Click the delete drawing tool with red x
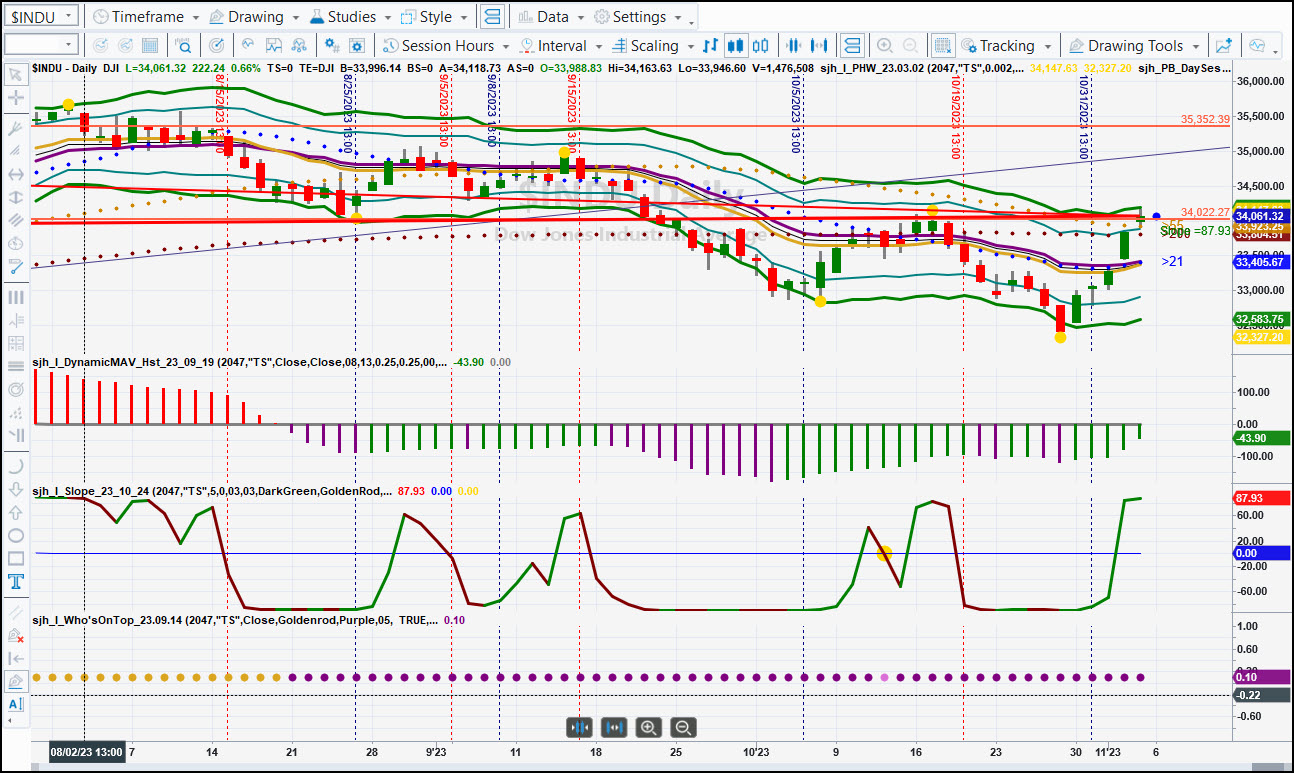Viewport: 1294px width, 773px height. tap(15, 635)
